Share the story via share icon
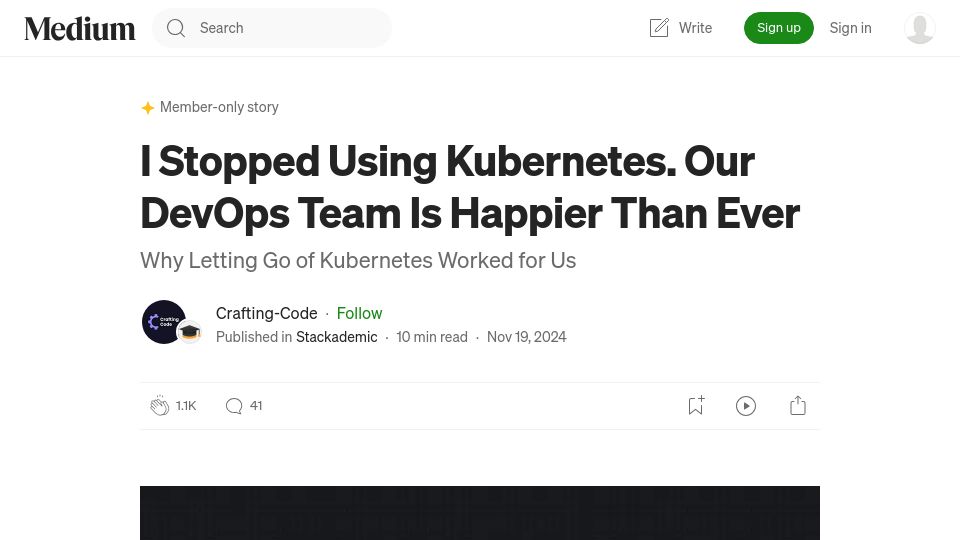The width and height of the screenshot is (960, 540). [x=798, y=405]
